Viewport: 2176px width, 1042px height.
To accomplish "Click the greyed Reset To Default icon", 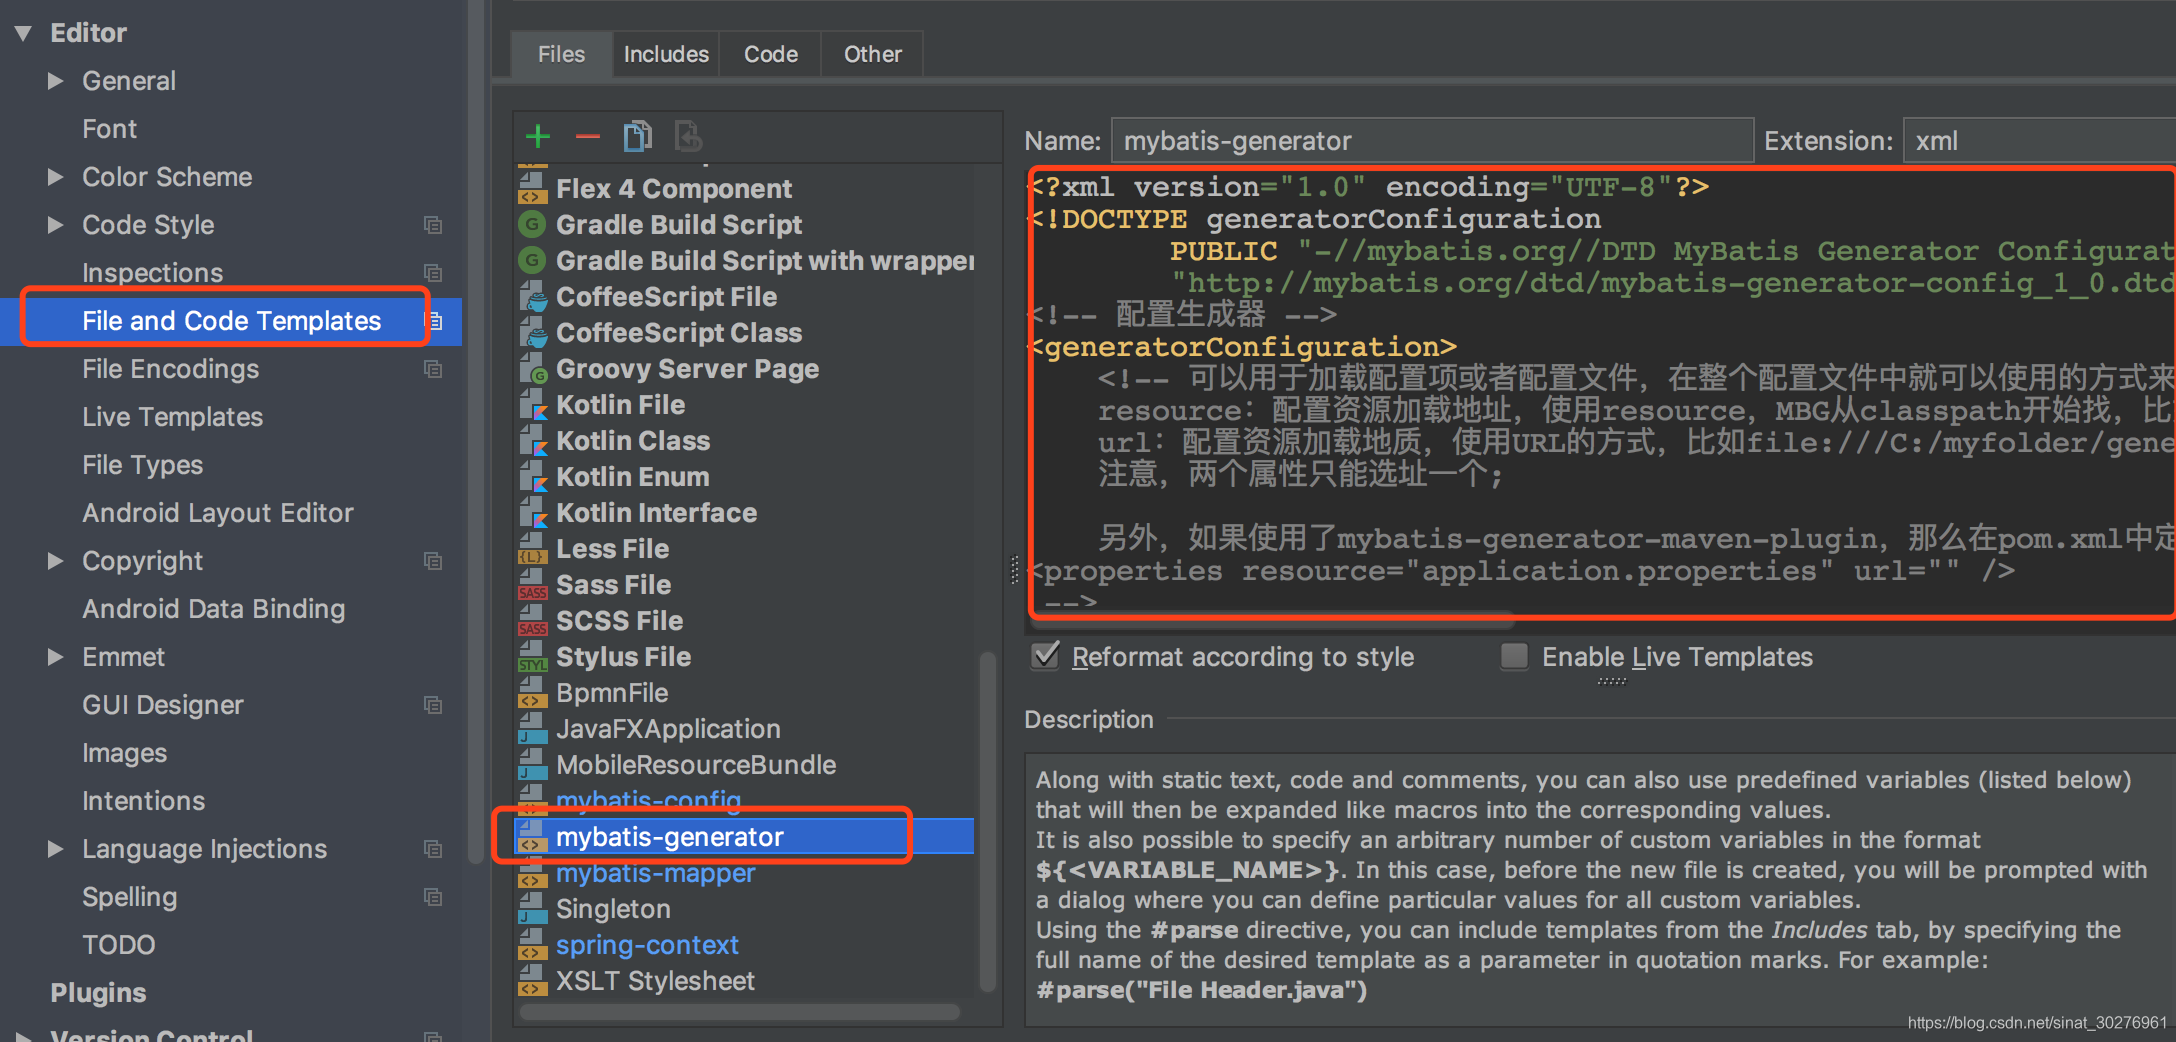I will (688, 136).
